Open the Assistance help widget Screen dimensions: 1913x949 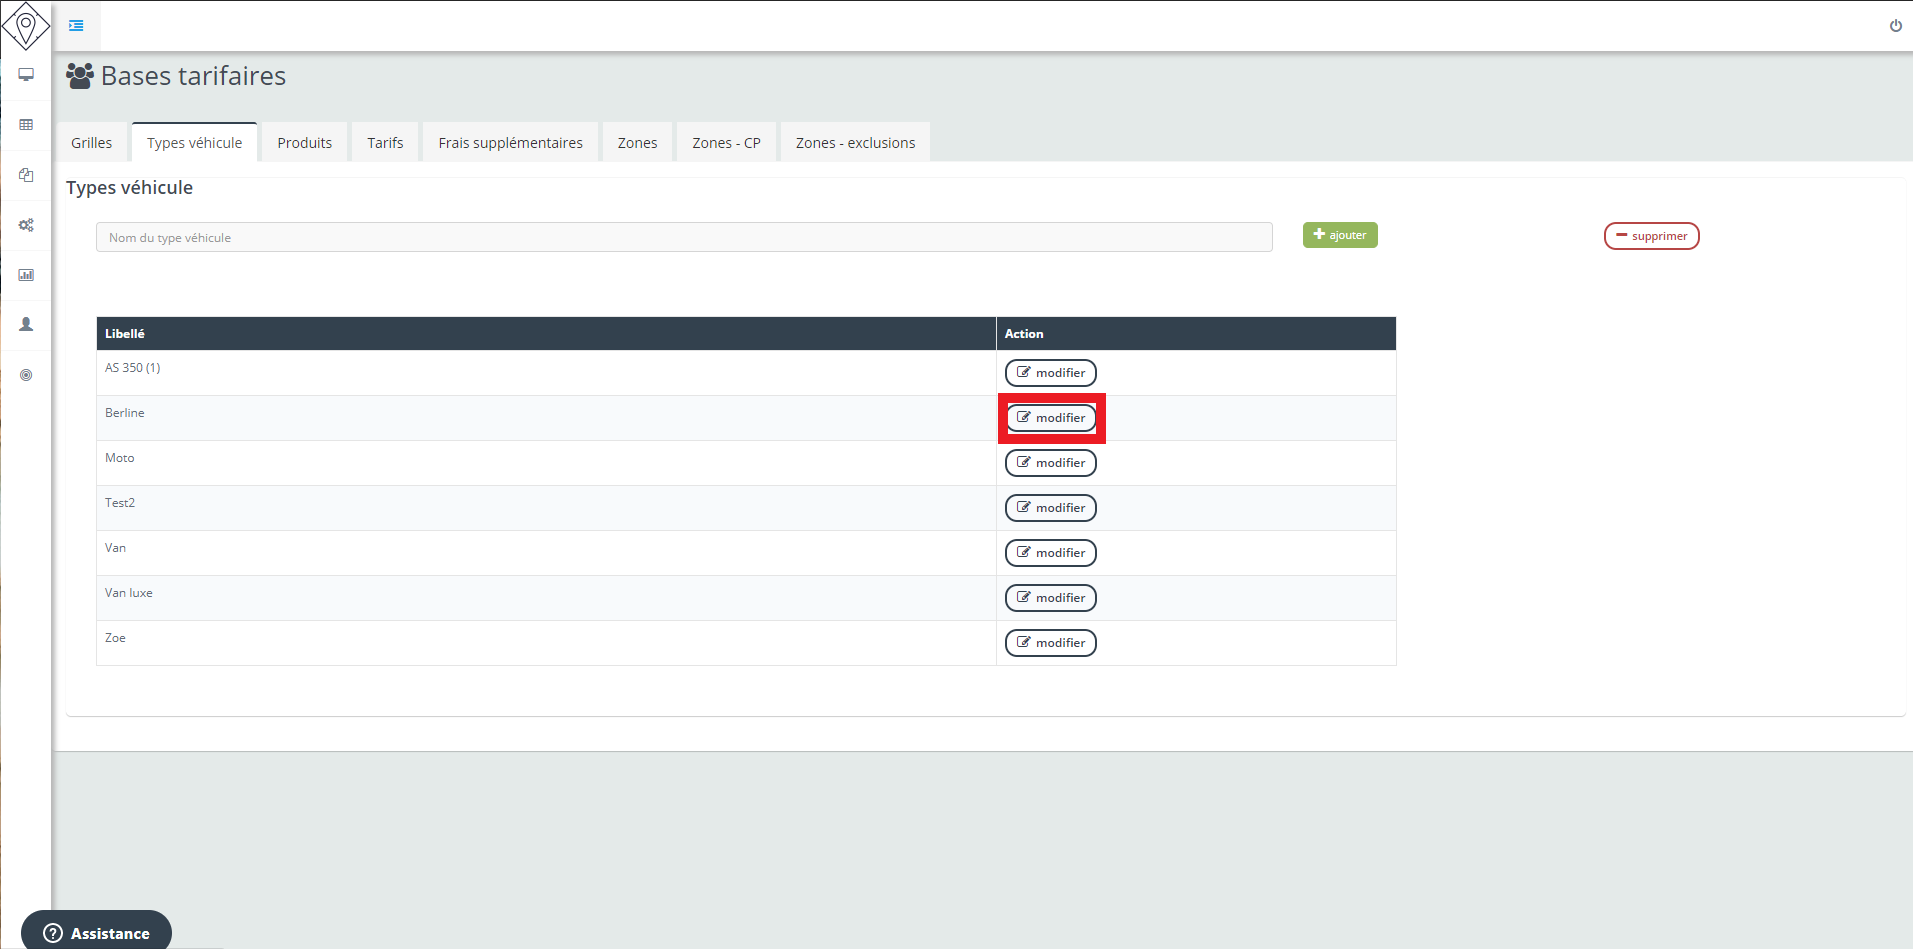(97, 933)
